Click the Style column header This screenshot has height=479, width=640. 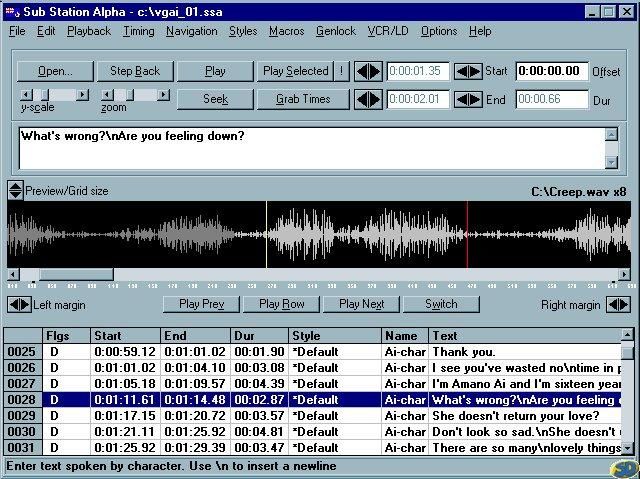pos(334,335)
